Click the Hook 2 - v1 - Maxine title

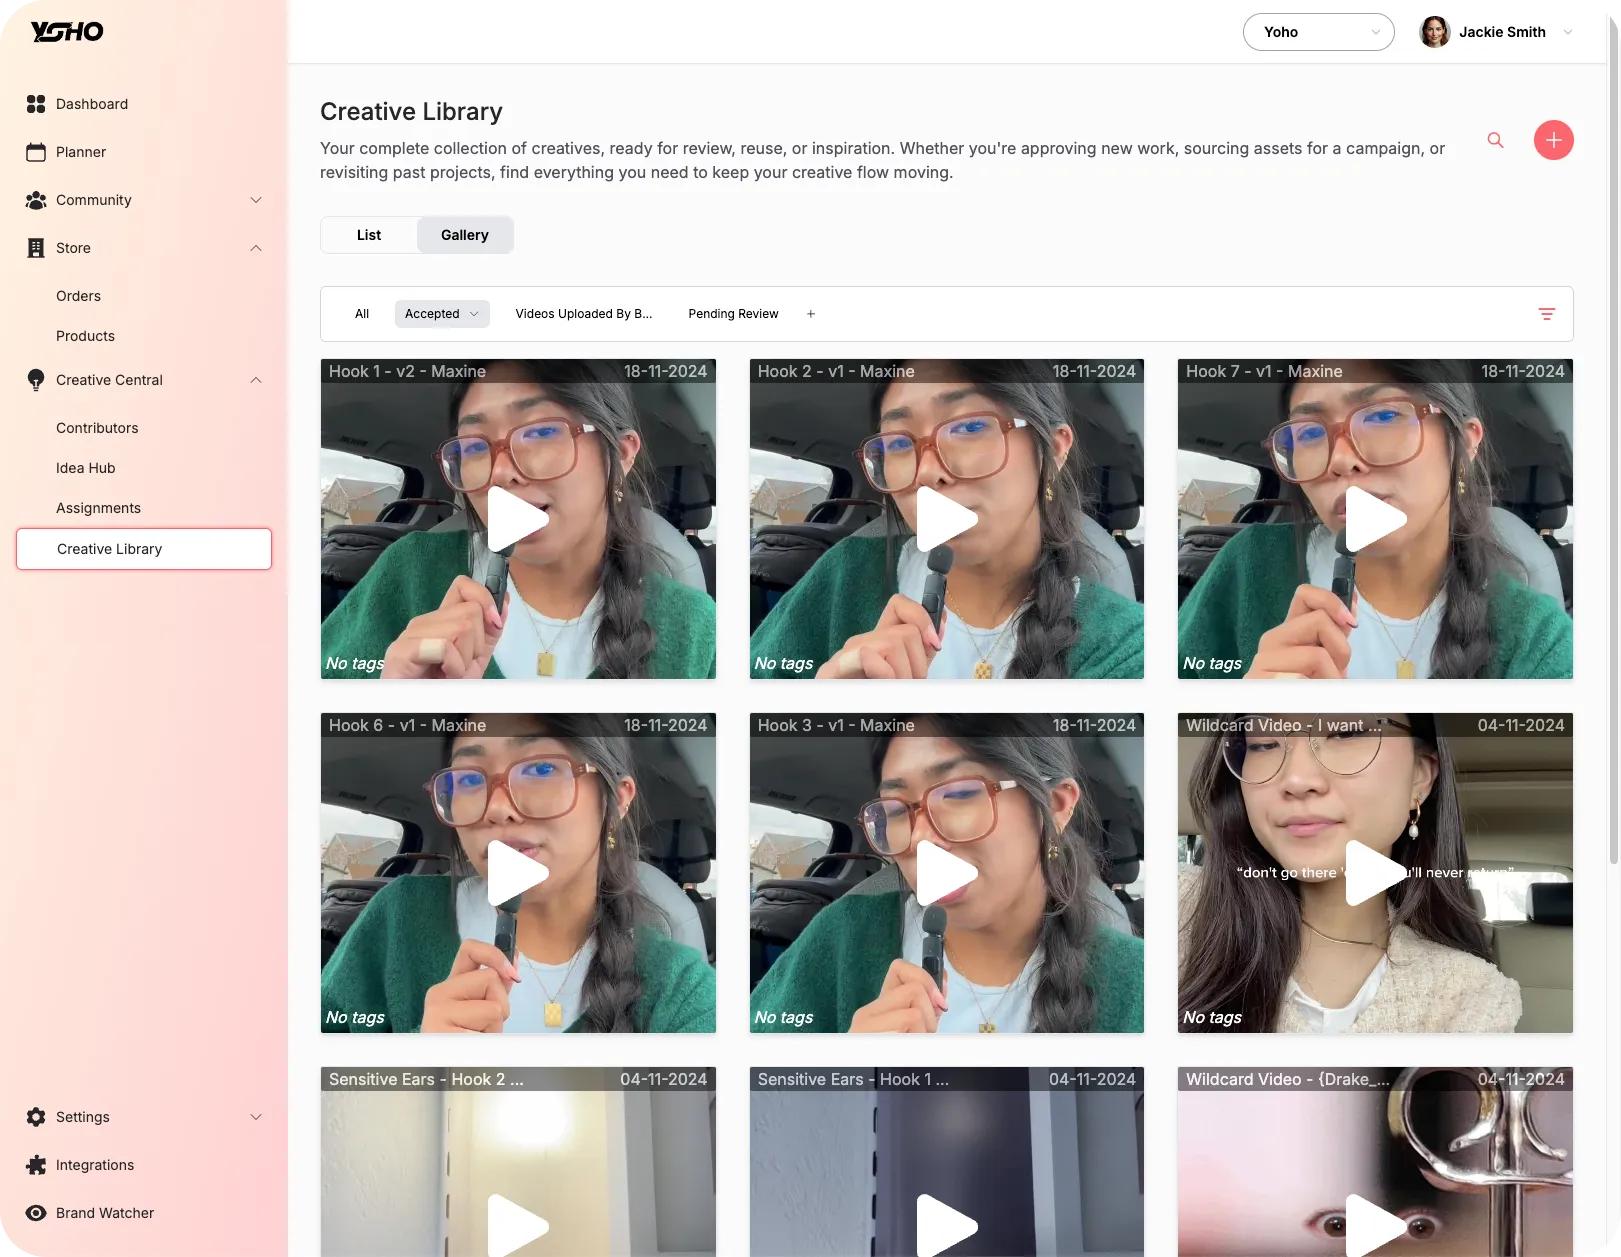[x=836, y=371]
